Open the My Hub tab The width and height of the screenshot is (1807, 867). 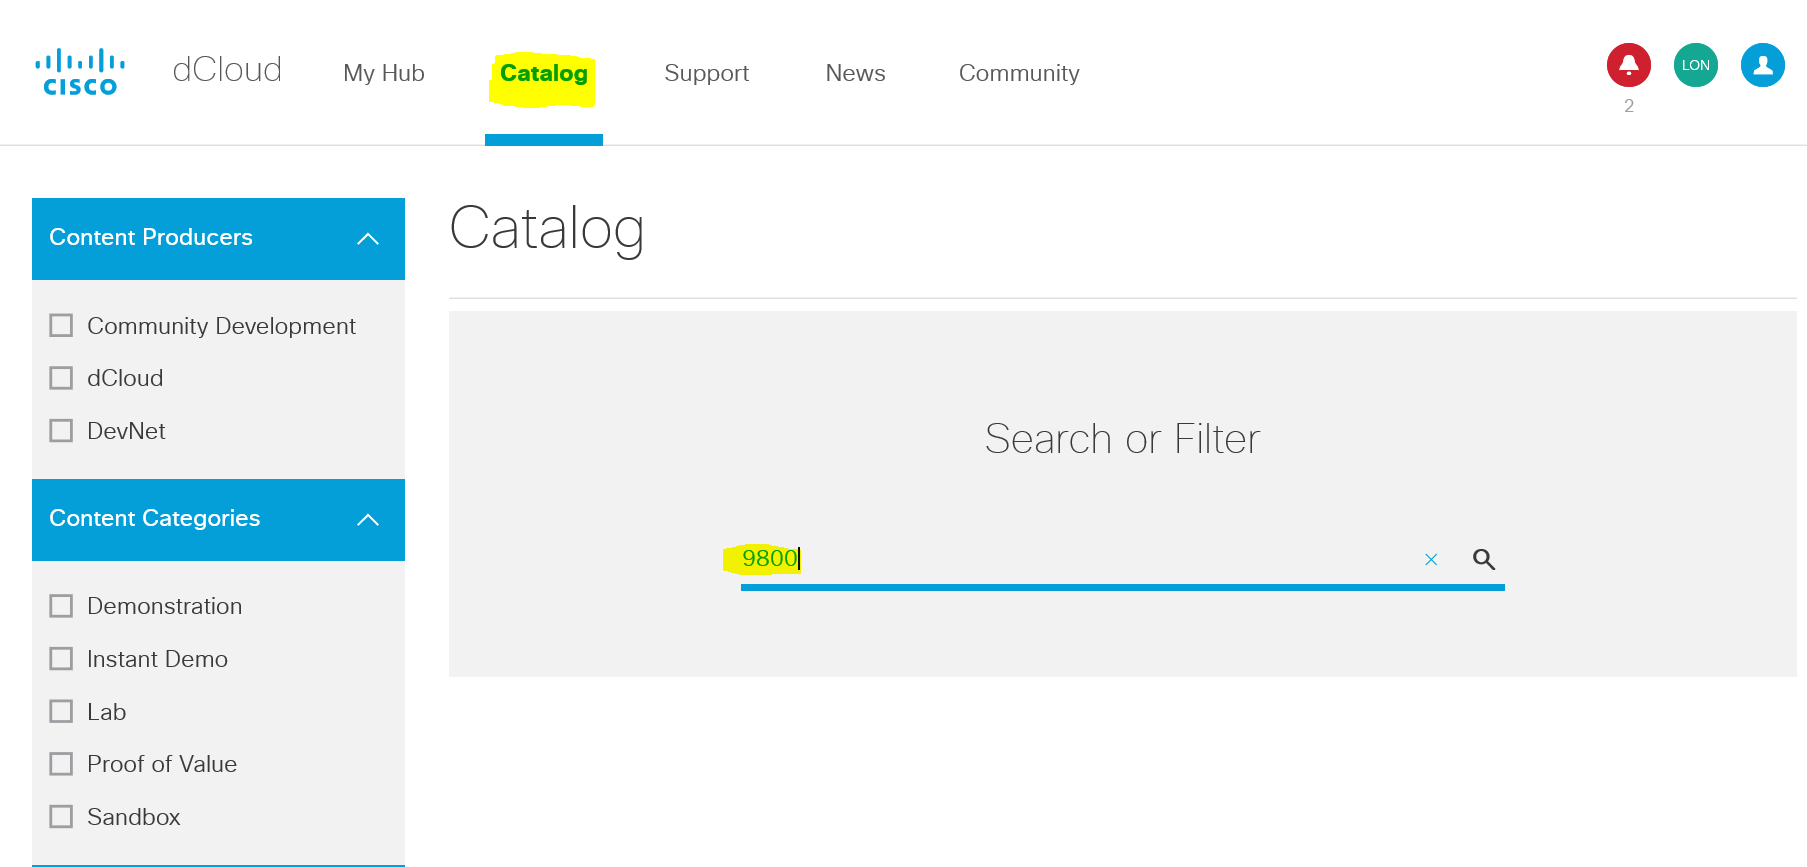point(384,73)
